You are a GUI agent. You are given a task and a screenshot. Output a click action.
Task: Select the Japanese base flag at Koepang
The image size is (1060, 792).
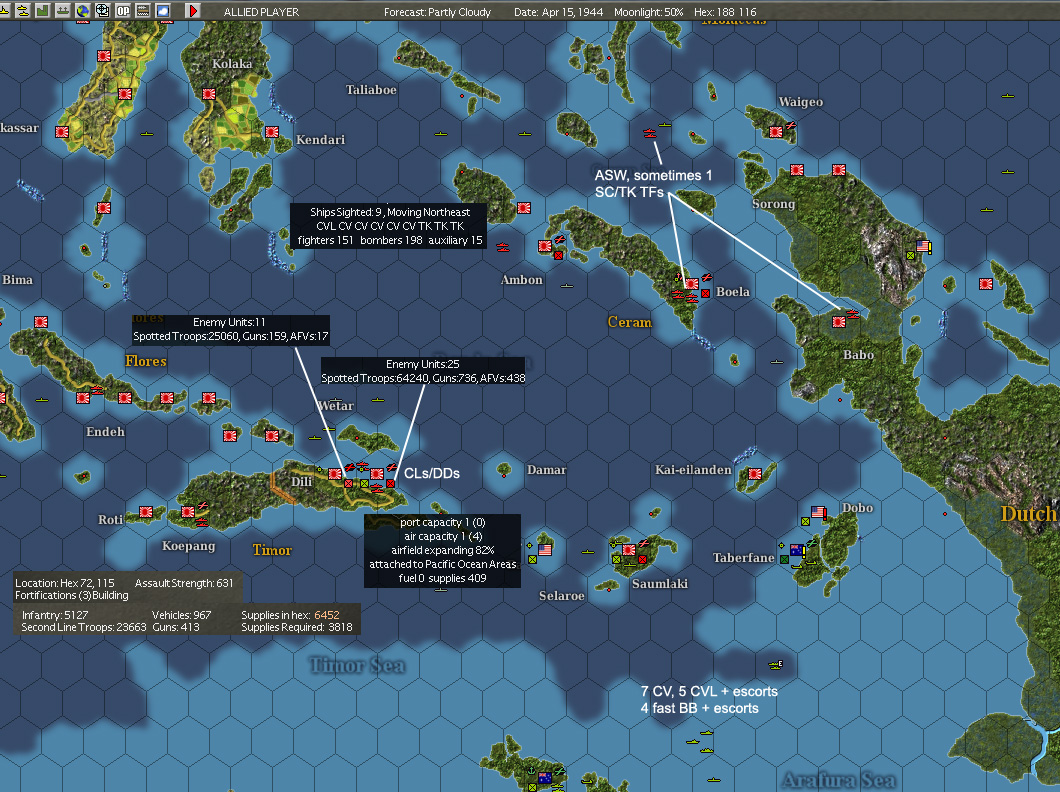coord(188,512)
